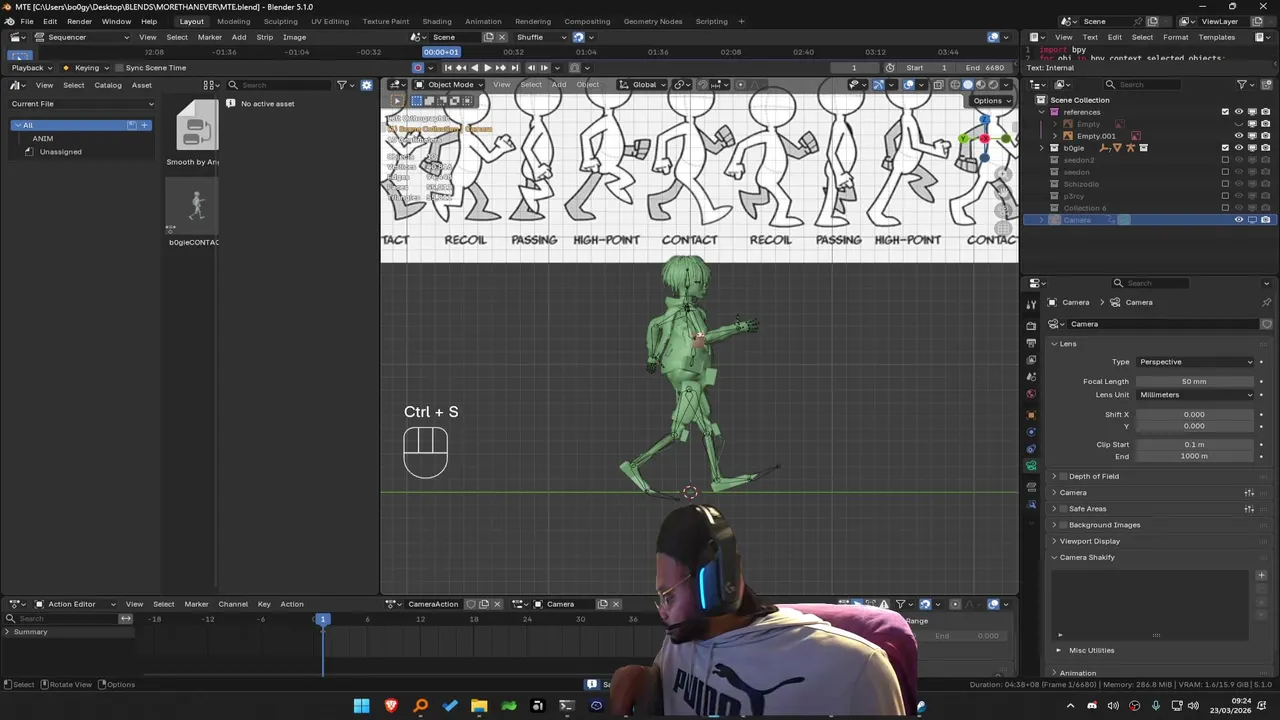Screen dimensions: 1280x720
Task: Click the new collection icon in outliner
Action: coord(1266,85)
